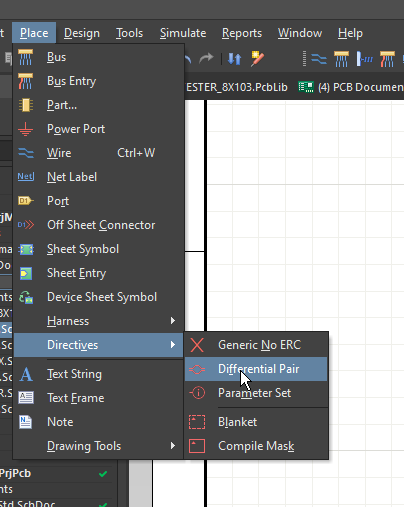Choose Generic No ERC directive

256,345
